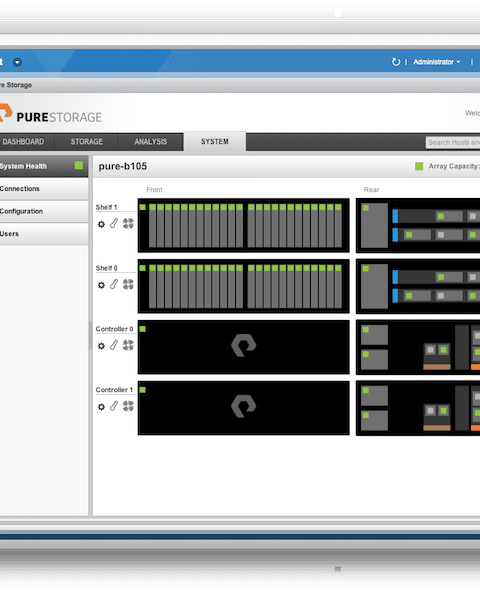
Task: Click Shelf 1 rear upper IO module
Action: pyautogui.click(x=436, y=216)
